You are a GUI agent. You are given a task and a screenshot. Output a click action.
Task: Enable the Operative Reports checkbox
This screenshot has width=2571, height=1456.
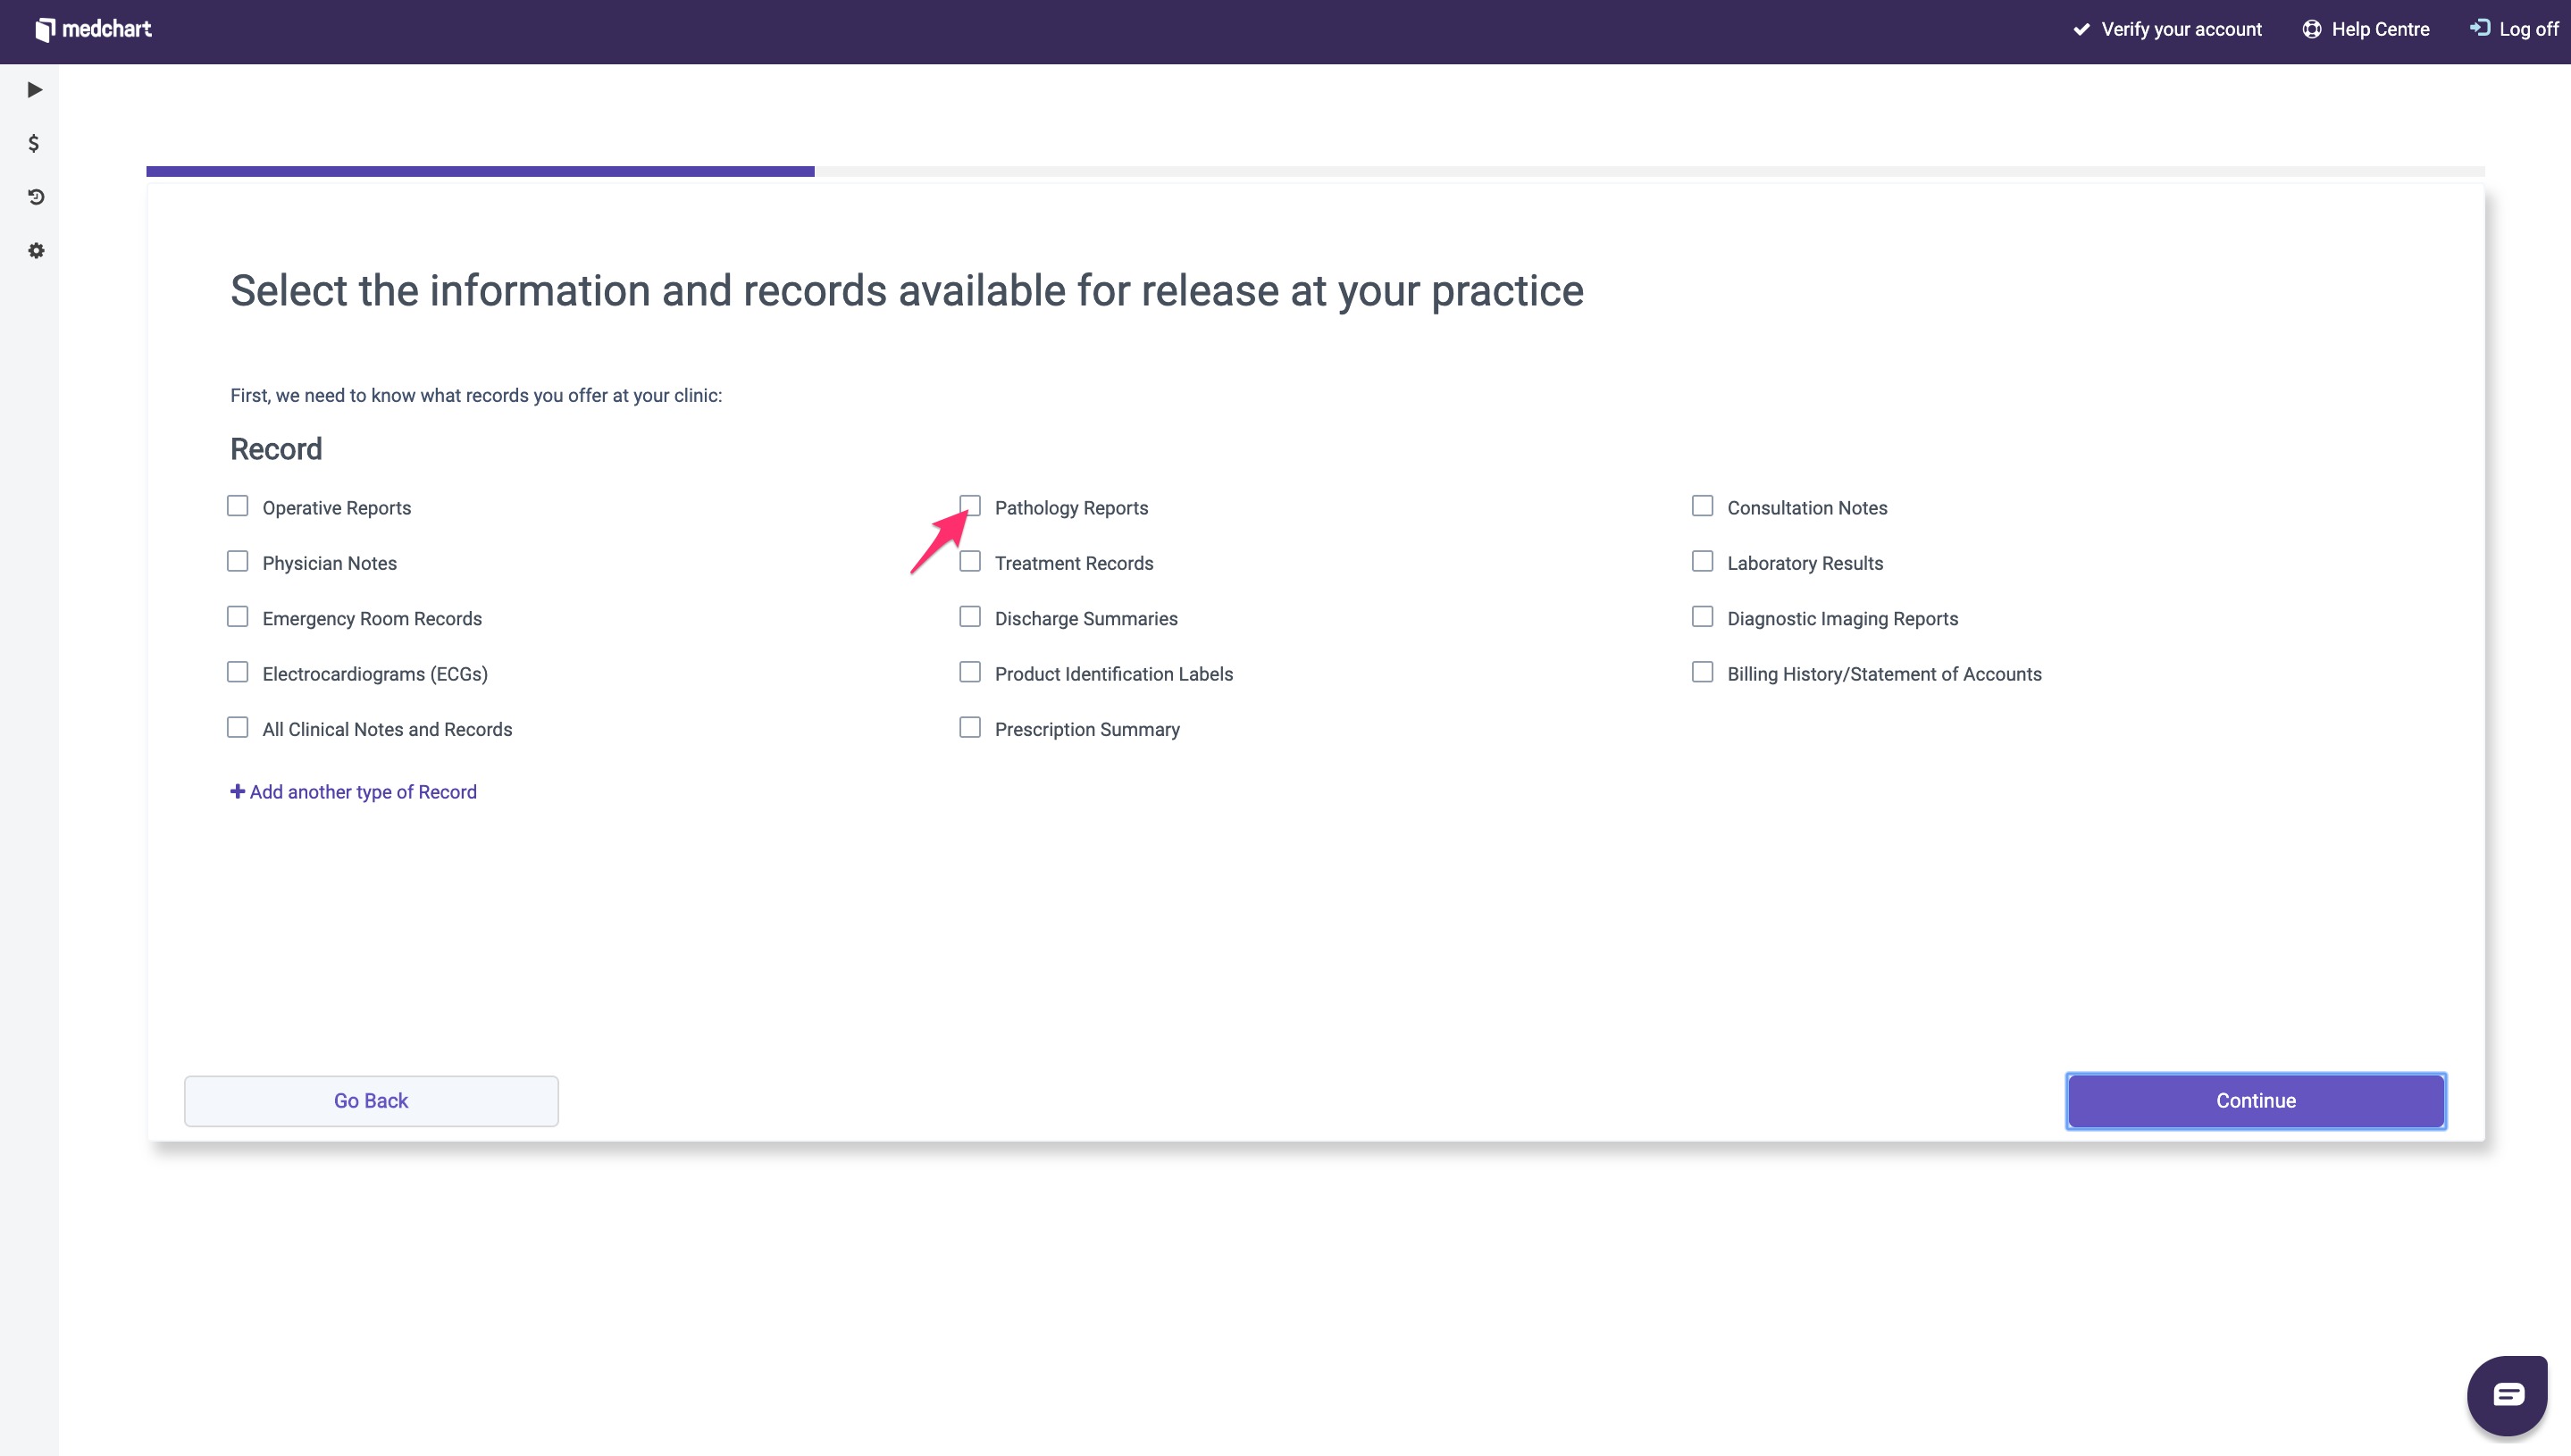point(237,506)
